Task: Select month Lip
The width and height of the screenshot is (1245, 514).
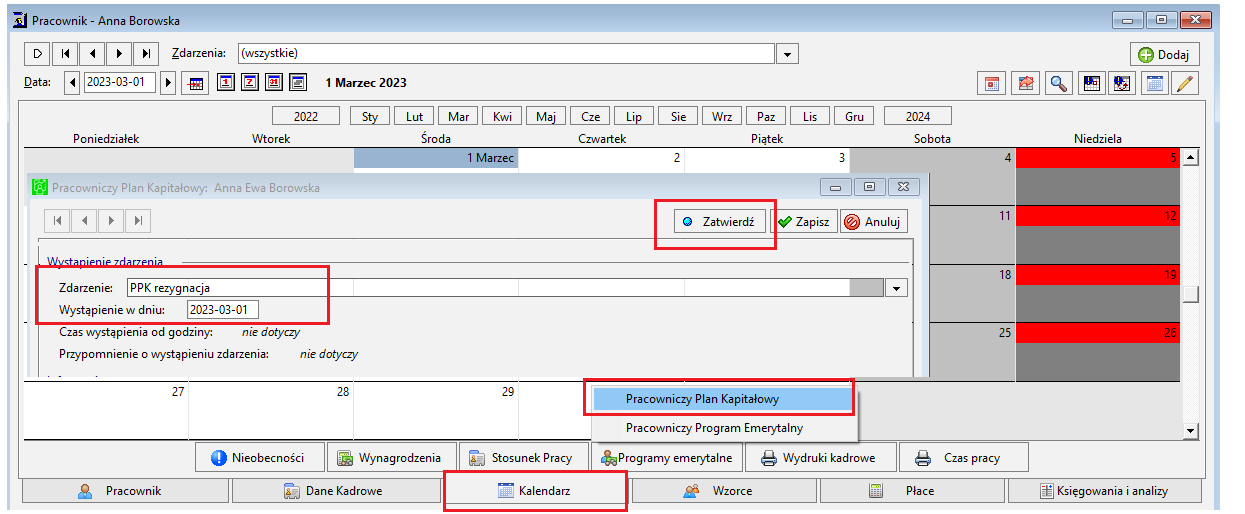Action: point(634,116)
